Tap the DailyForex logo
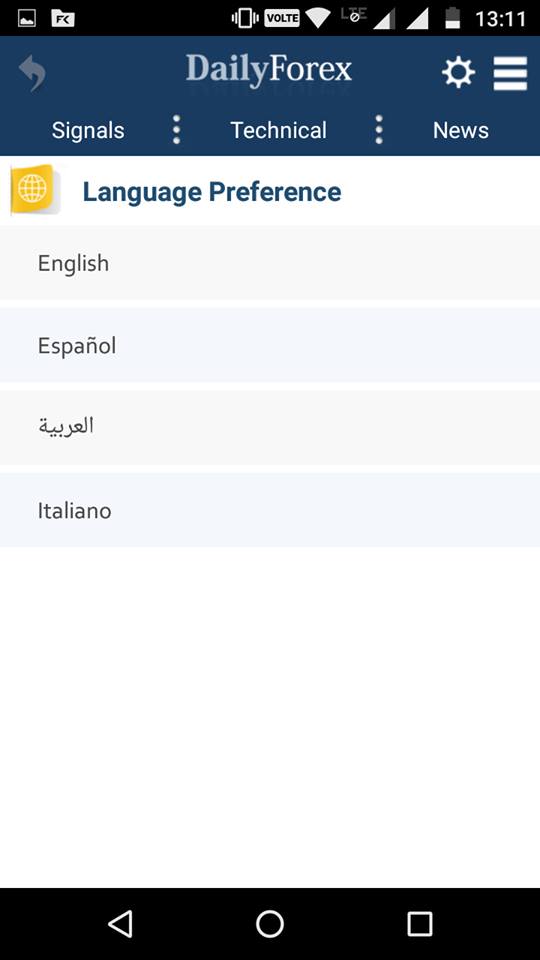The width and height of the screenshot is (540, 960). pyautogui.click(x=269, y=72)
